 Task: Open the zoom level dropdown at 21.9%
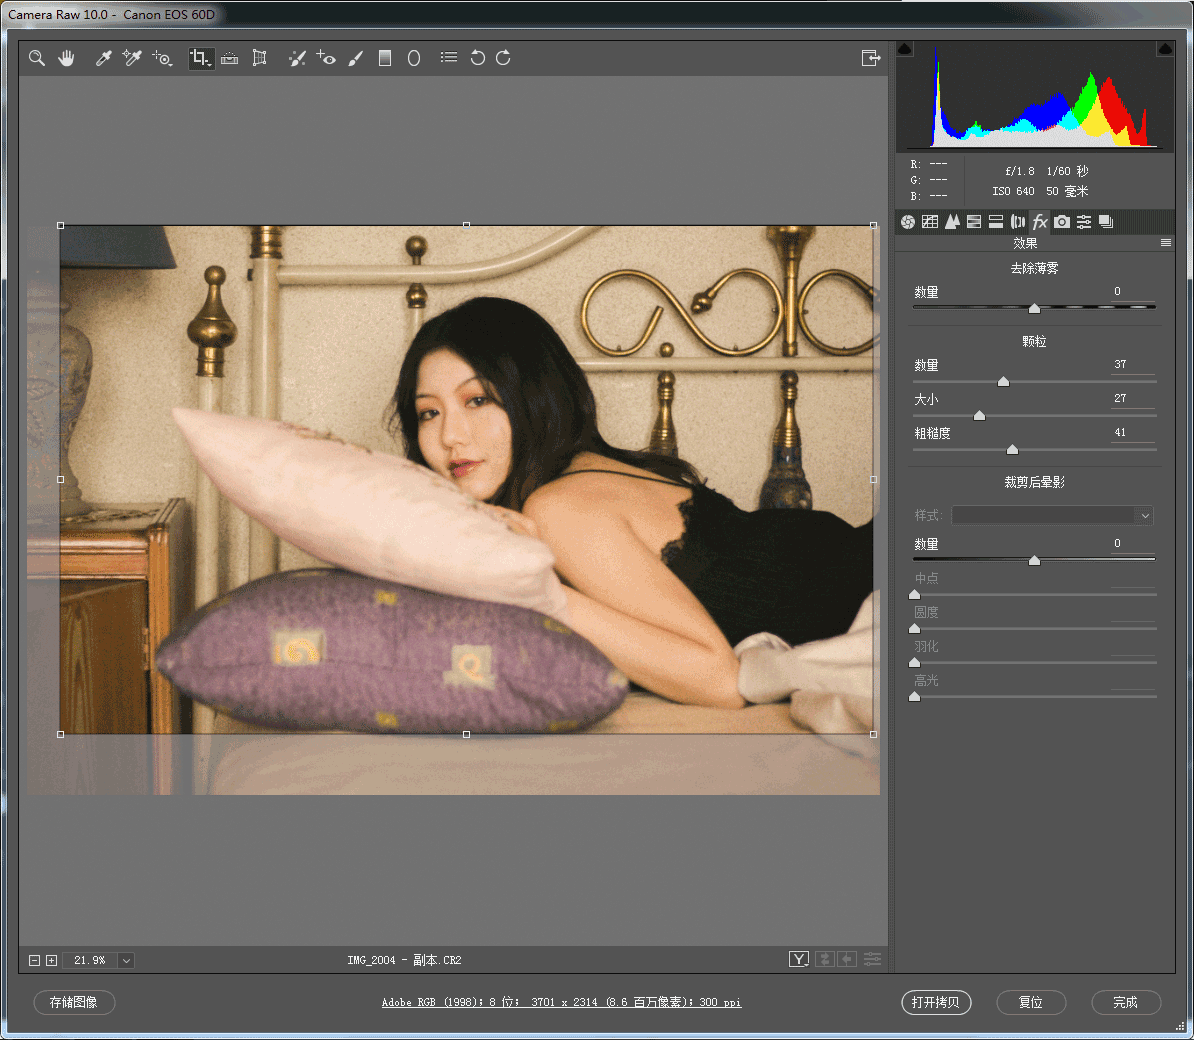click(x=126, y=960)
